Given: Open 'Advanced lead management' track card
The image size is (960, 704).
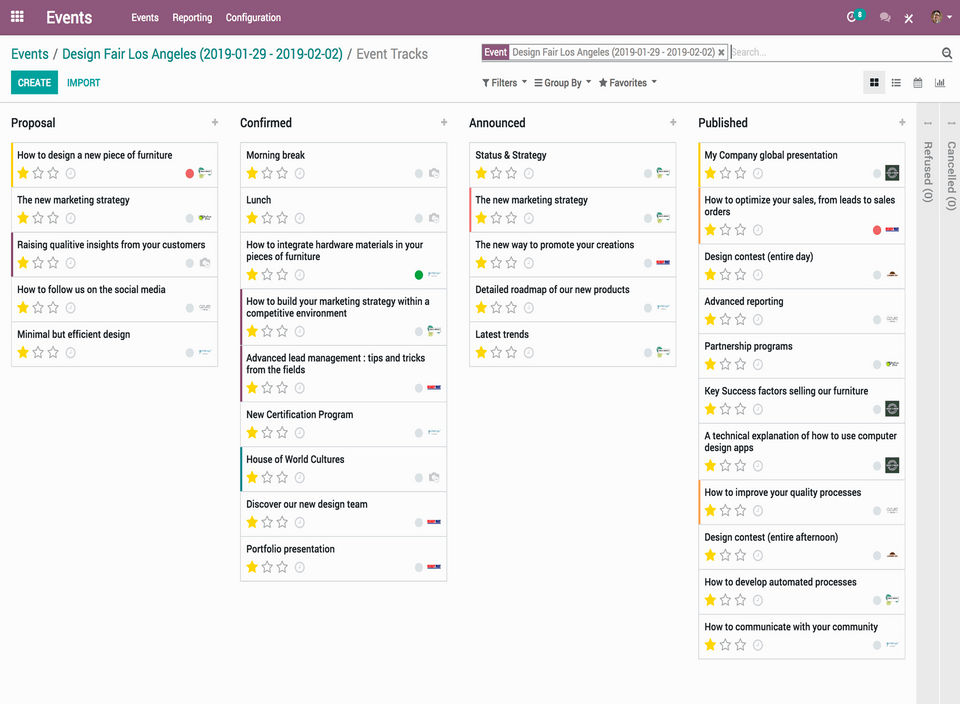Looking at the screenshot, I should [x=343, y=373].
